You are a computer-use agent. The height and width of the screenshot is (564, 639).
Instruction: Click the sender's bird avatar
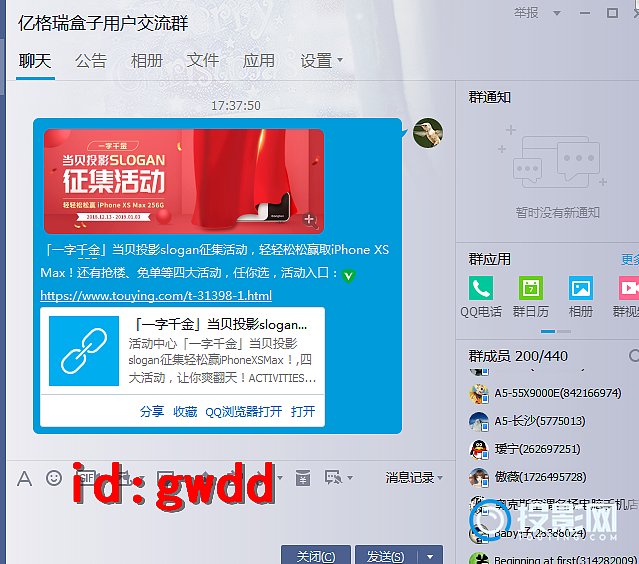tap(428, 133)
